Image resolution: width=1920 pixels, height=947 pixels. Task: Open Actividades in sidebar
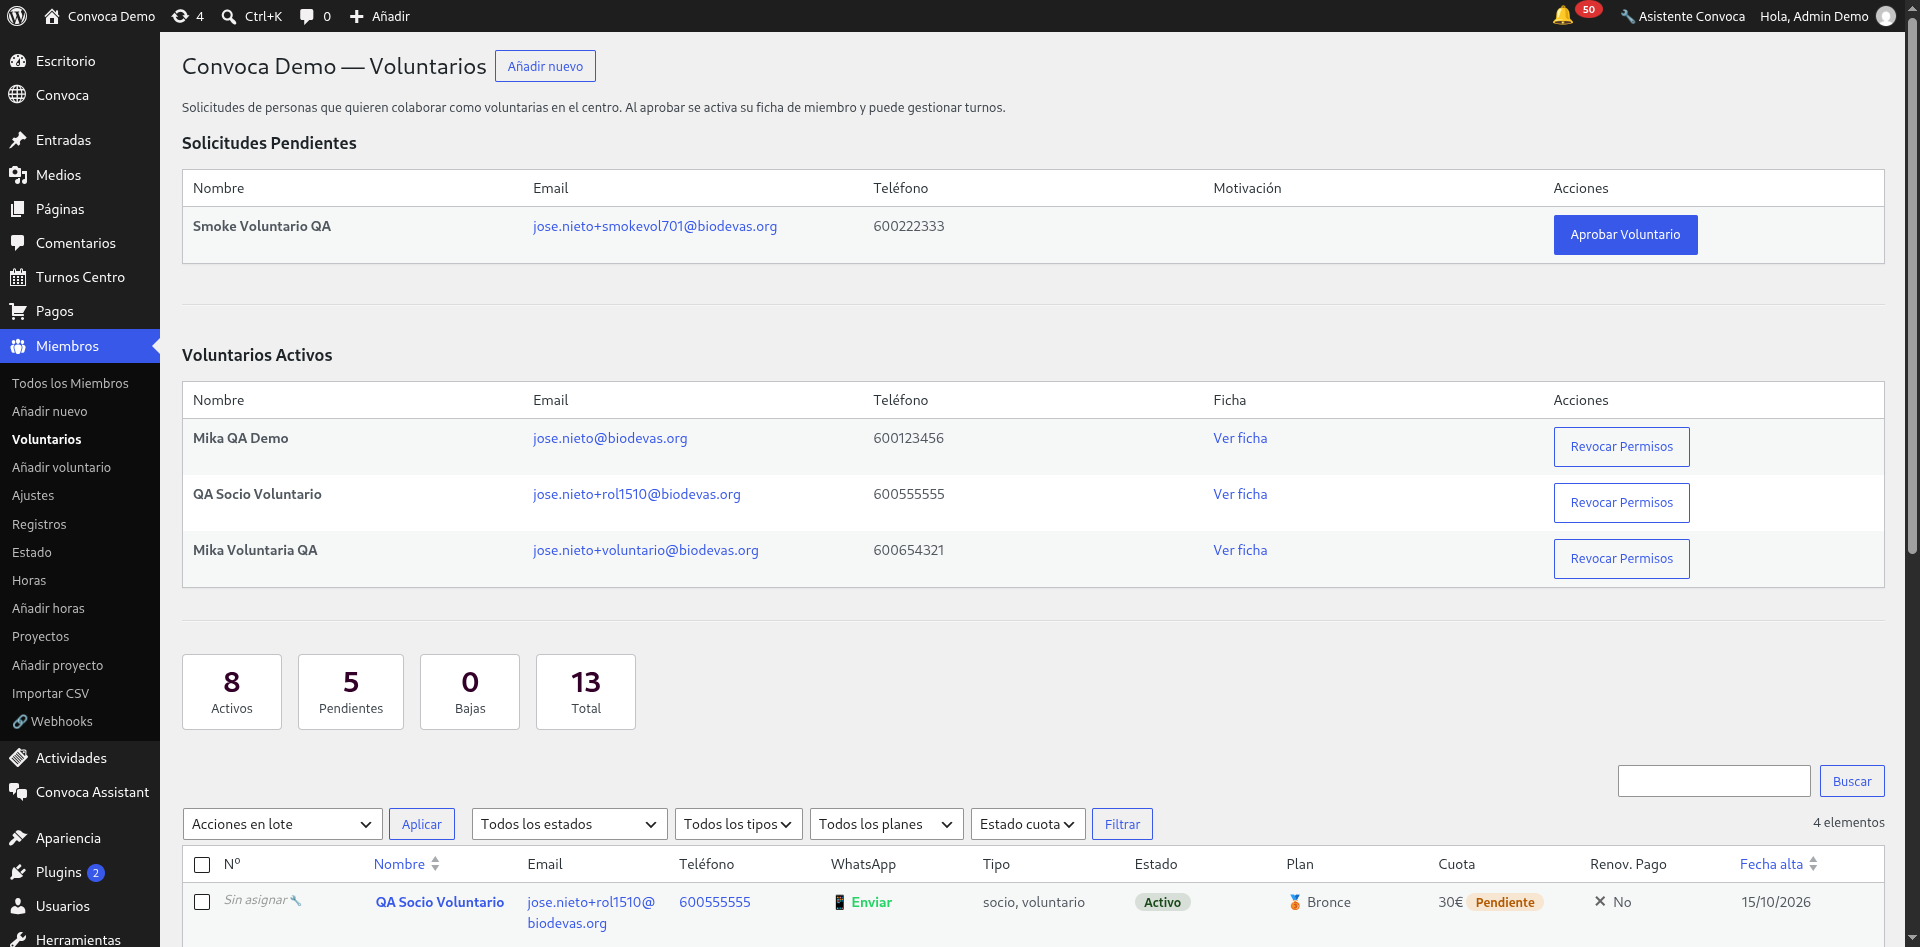point(80,758)
